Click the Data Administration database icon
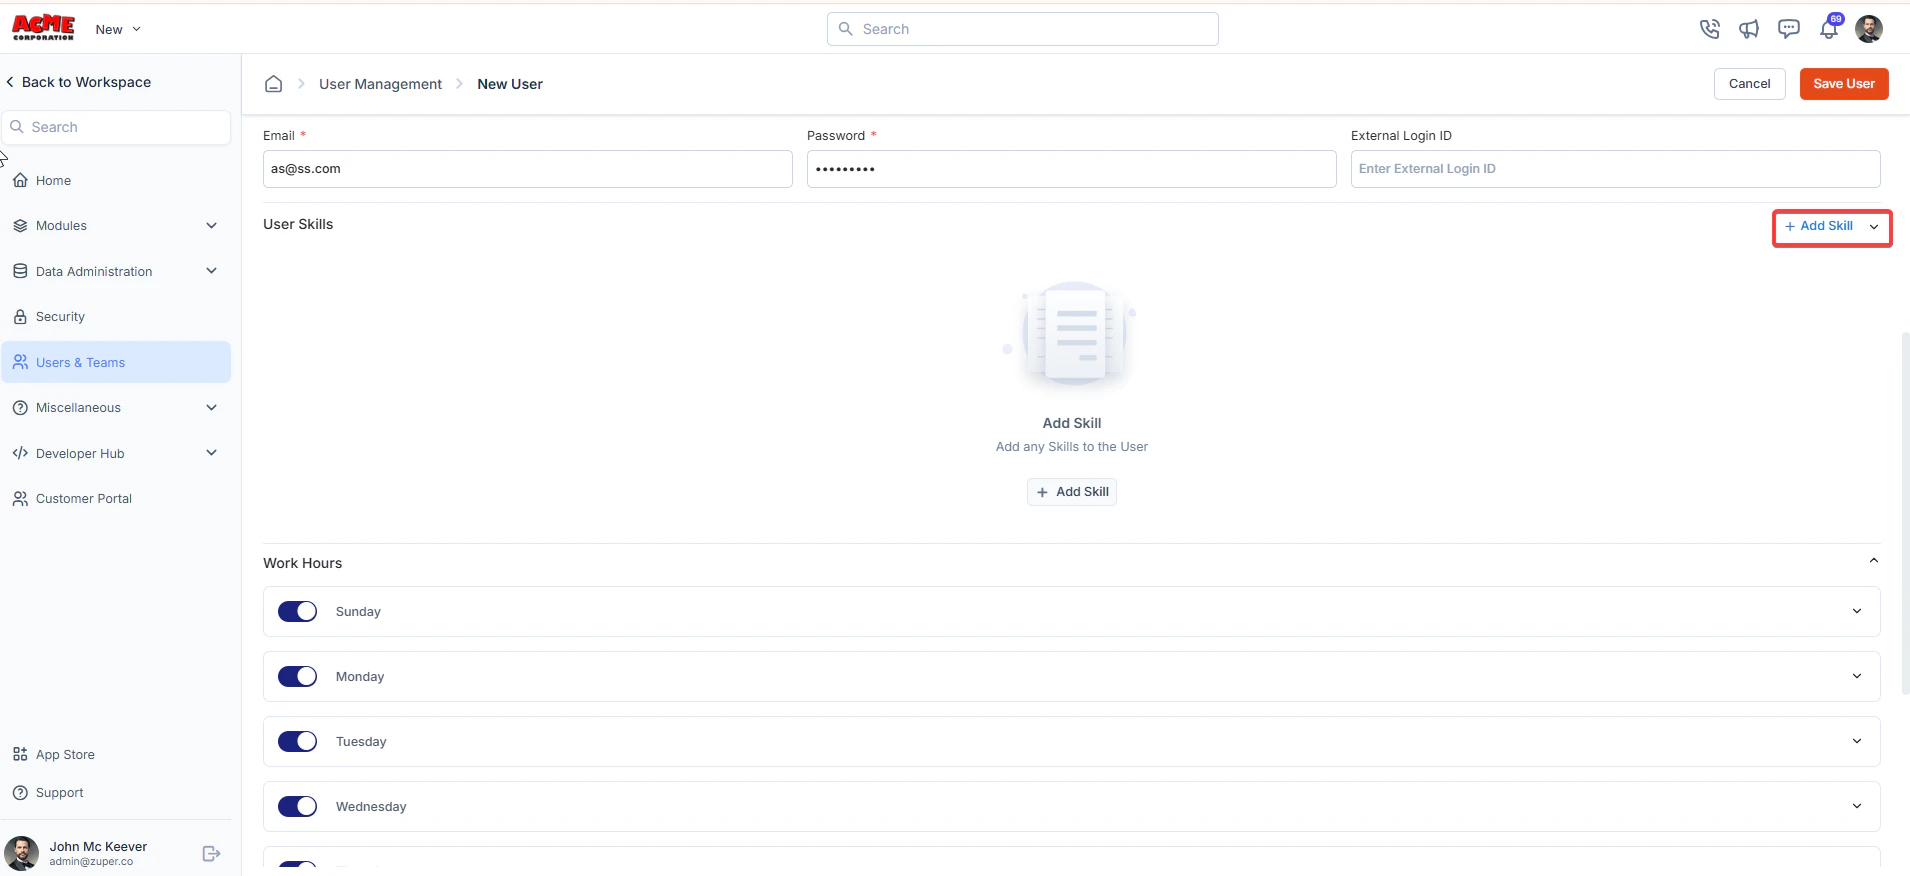 (20, 271)
